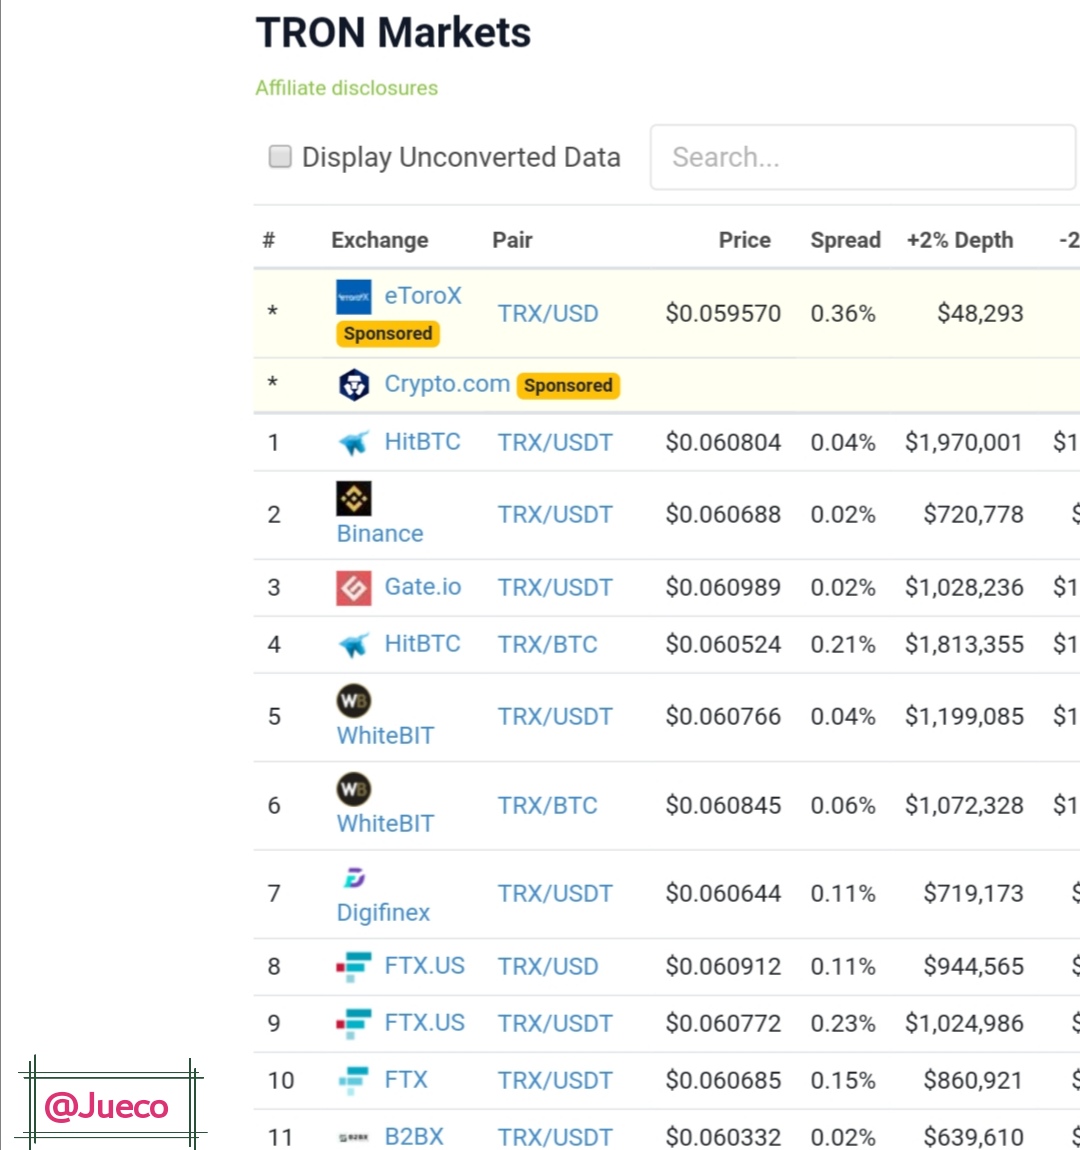Open the eToroX exchange link
This screenshot has width=1080, height=1150.
coord(423,296)
